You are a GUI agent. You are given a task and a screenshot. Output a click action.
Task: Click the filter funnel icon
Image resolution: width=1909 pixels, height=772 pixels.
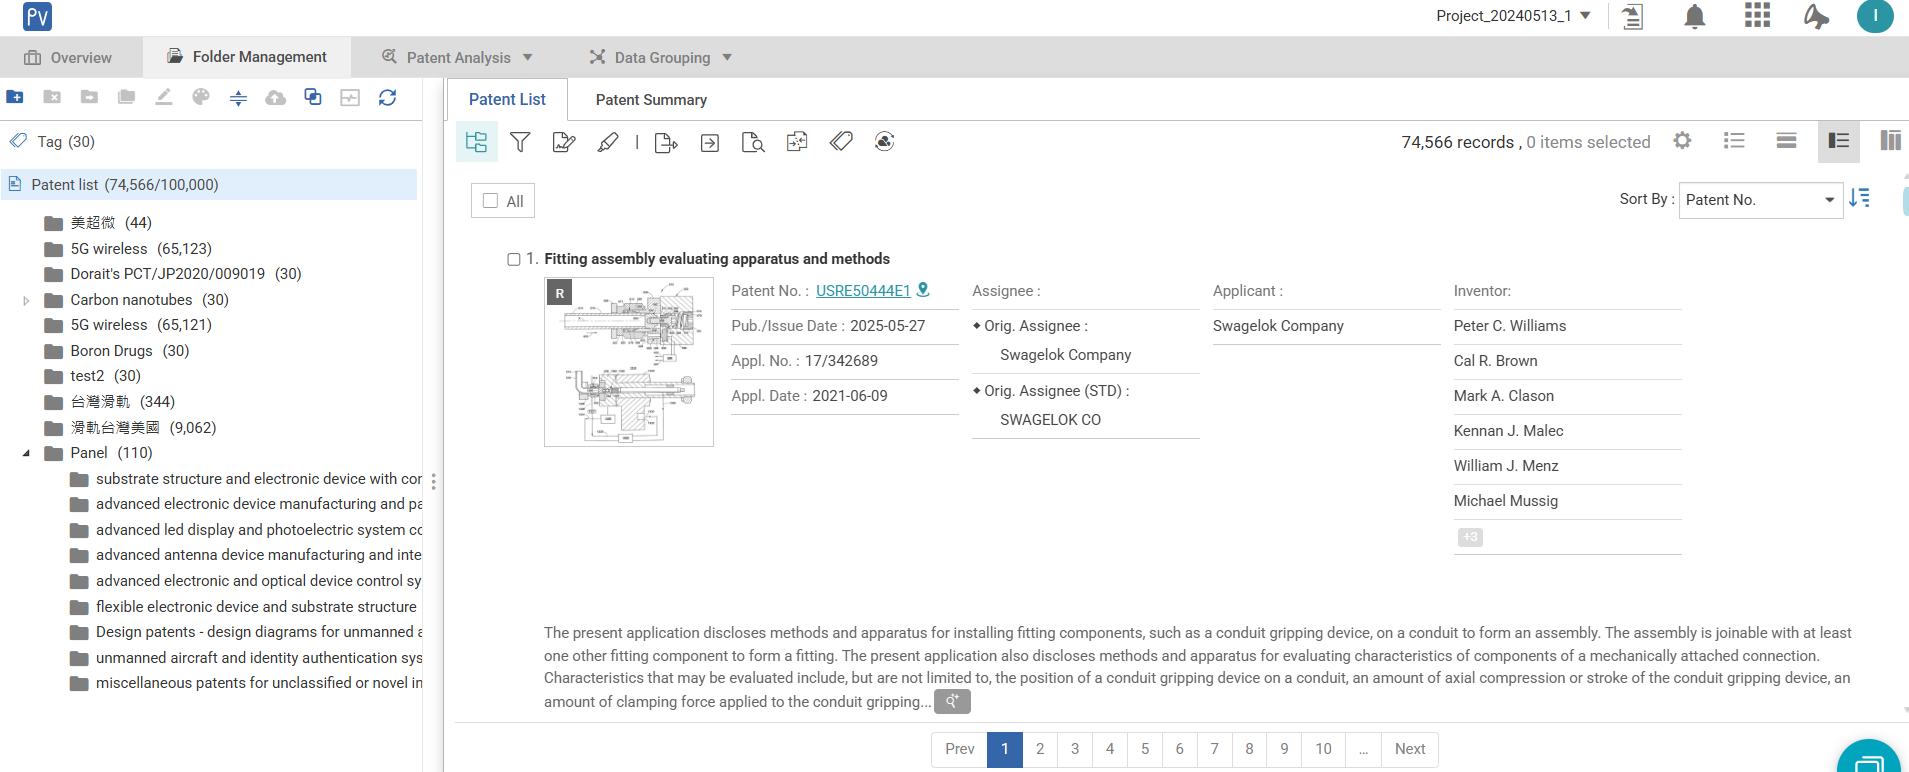tap(520, 142)
